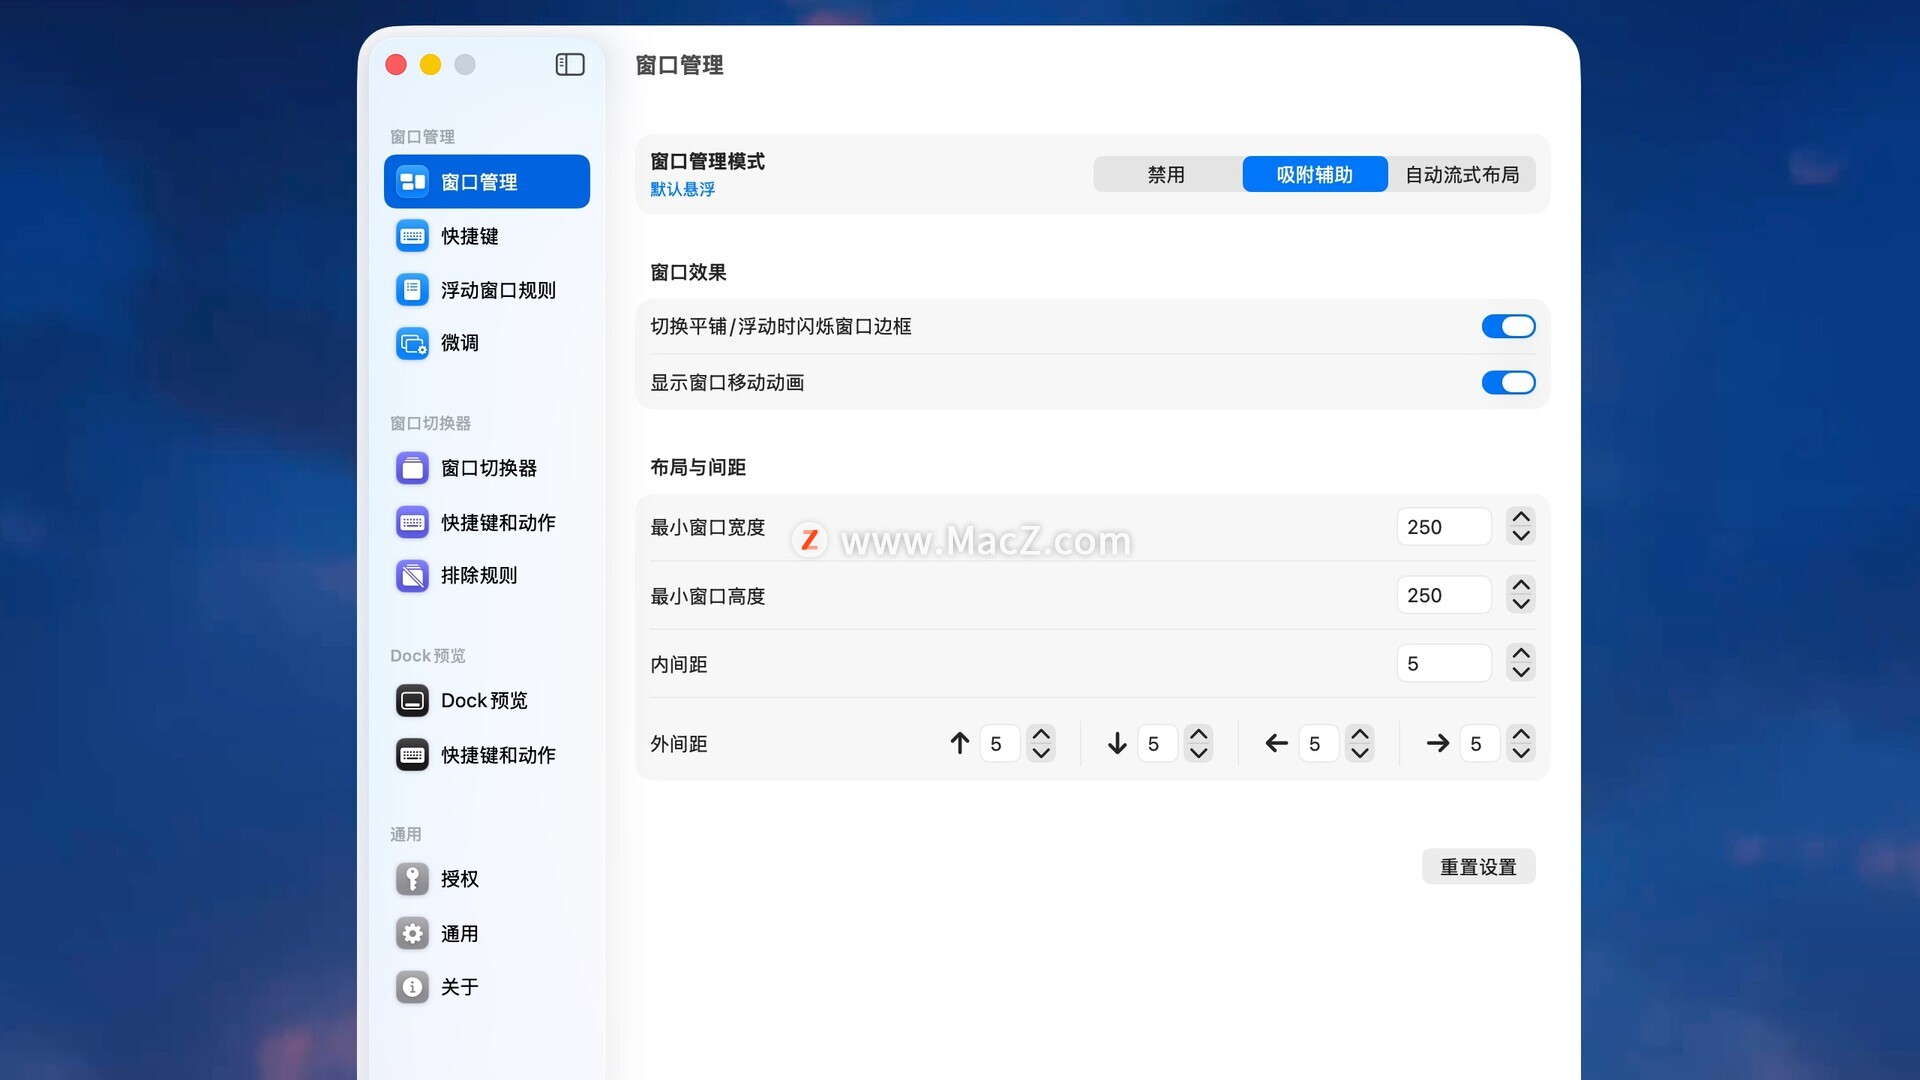Click purple 快捷键和动作 keyboard icon
The image size is (1920, 1080).
(x=412, y=522)
